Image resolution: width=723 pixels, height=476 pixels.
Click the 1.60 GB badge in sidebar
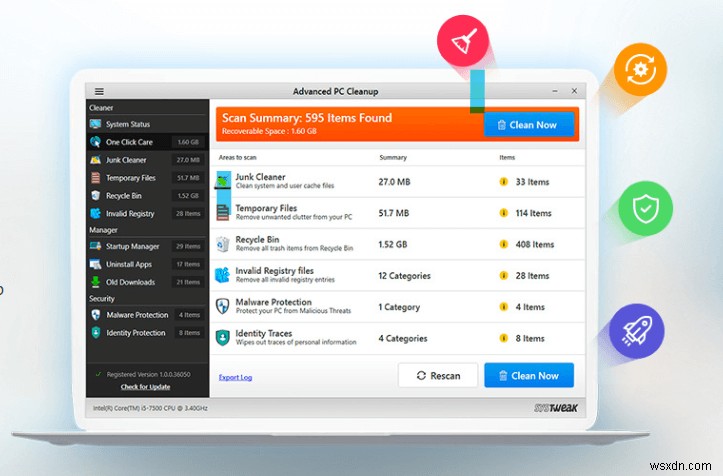pyautogui.click(x=188, y=142)
